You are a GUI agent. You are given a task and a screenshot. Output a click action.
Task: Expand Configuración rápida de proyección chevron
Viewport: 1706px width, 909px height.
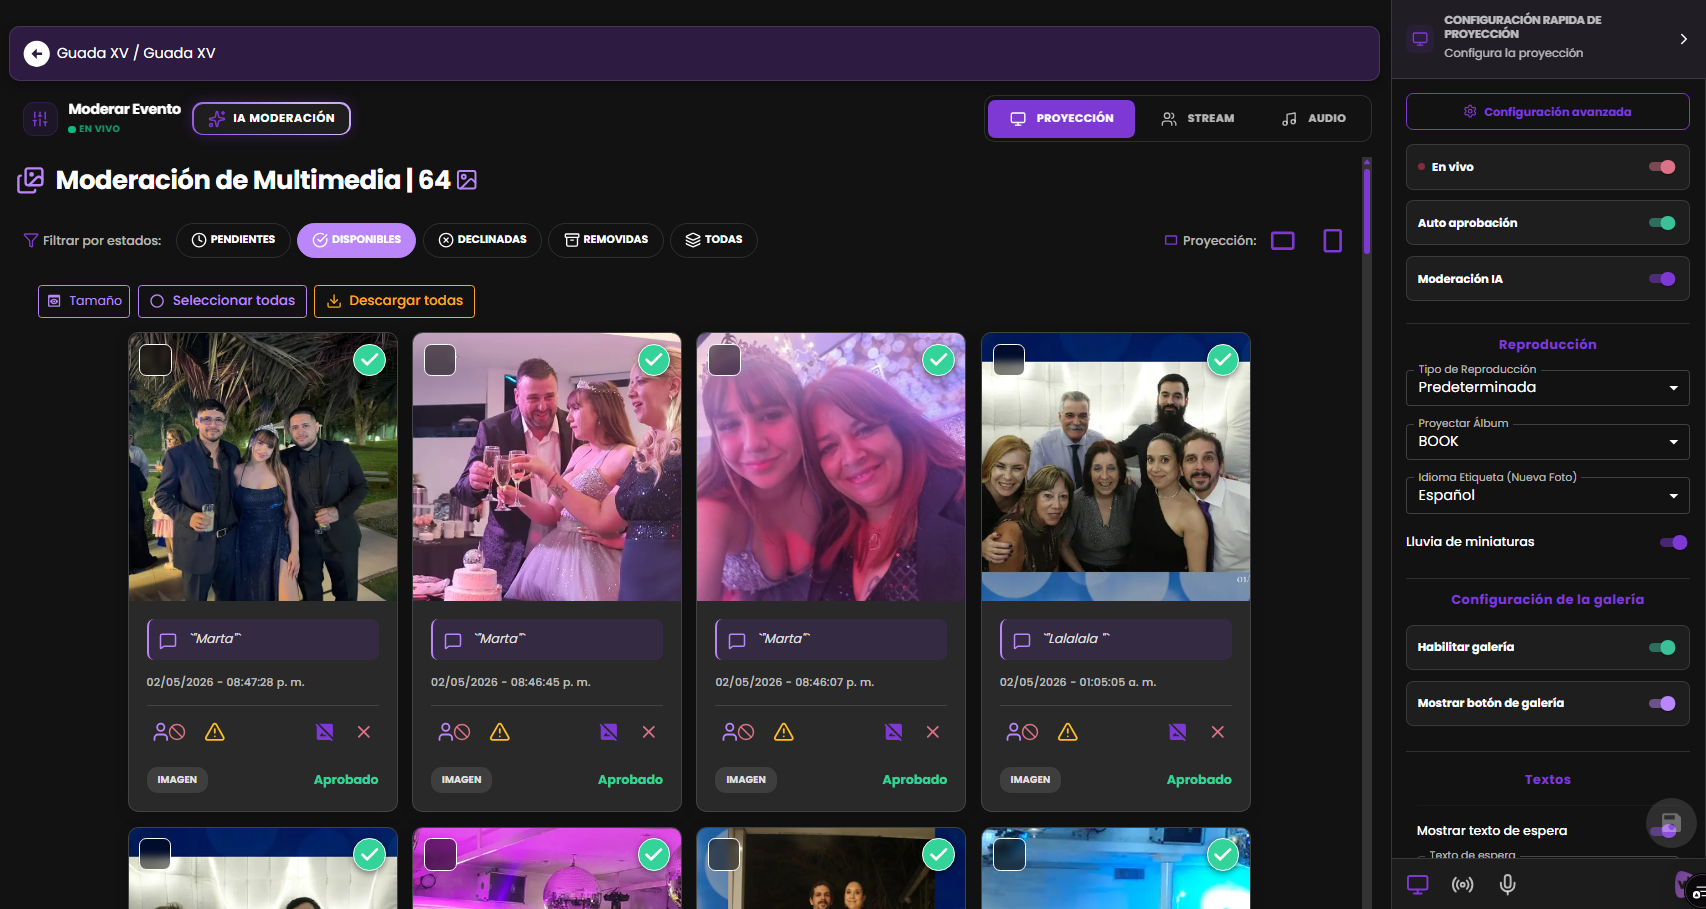(1684, 39)
